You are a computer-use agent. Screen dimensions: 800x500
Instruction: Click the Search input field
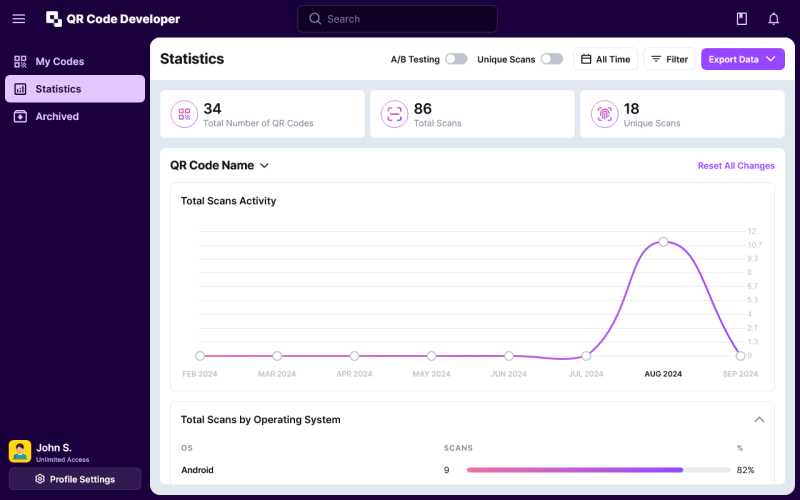[397, 19]
